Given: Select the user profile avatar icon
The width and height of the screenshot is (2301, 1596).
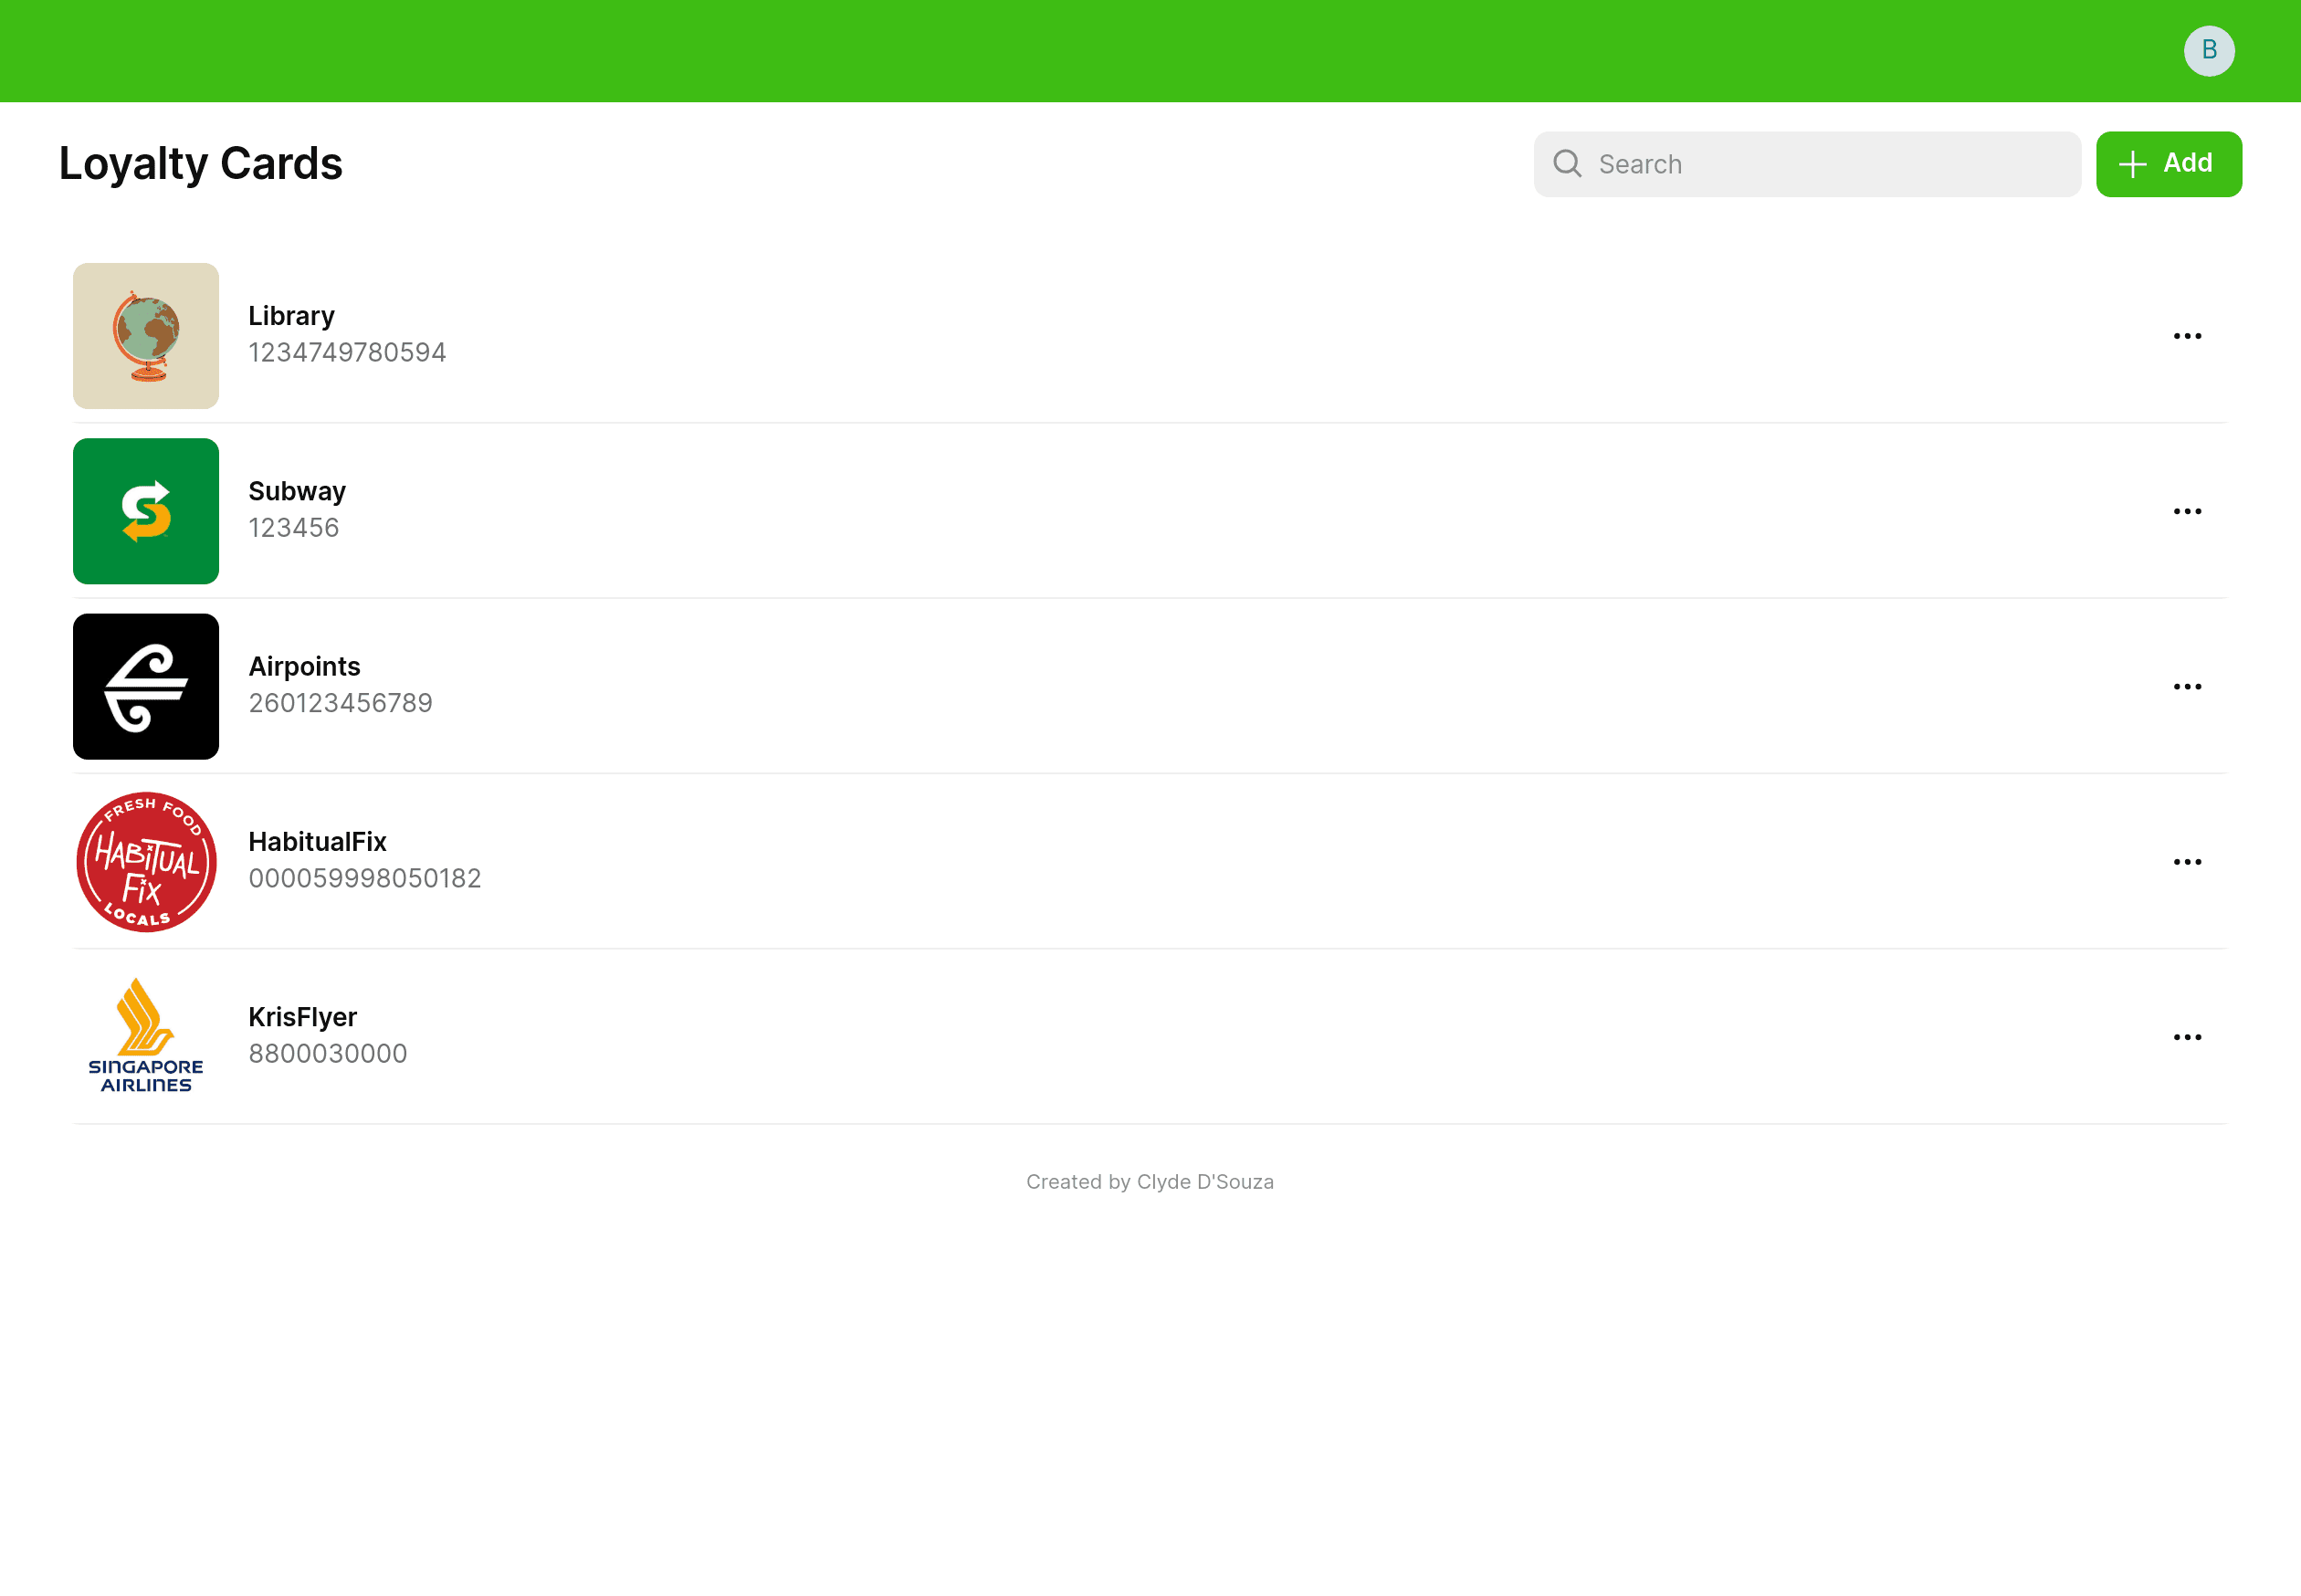Looking at the screenshot, I should [x=2210, y=49].
